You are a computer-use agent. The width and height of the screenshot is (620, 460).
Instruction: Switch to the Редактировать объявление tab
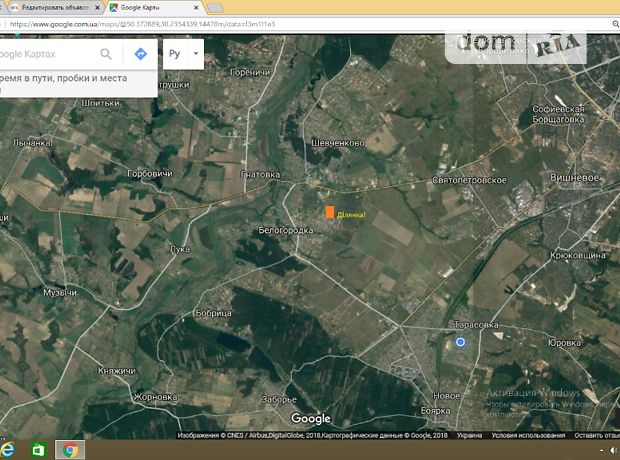(55, 8)
